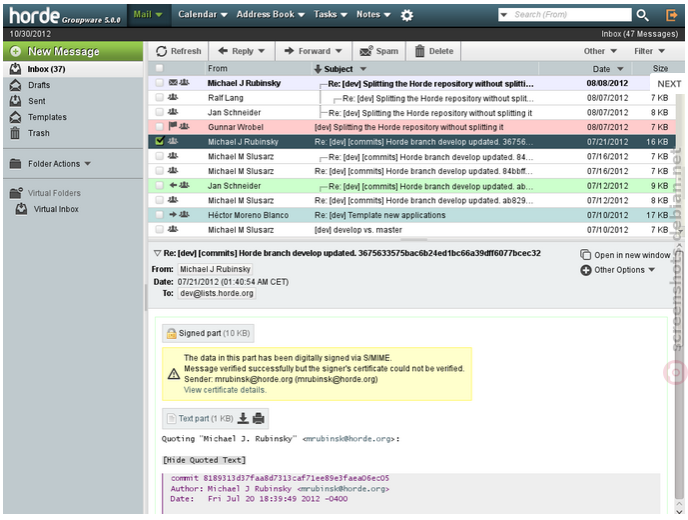Click the Signed part (10 KB) label
Screen dimensions: 688x520
(x=214, y=333)
